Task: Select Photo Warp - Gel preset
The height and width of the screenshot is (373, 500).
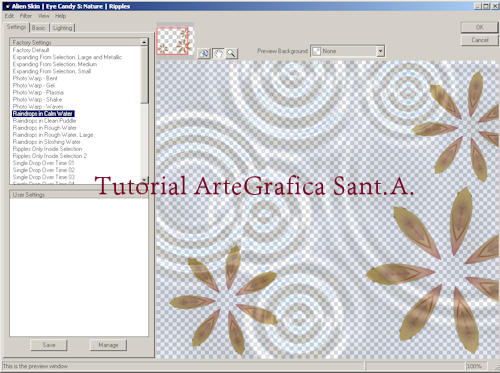Action: tap(34, 85)
